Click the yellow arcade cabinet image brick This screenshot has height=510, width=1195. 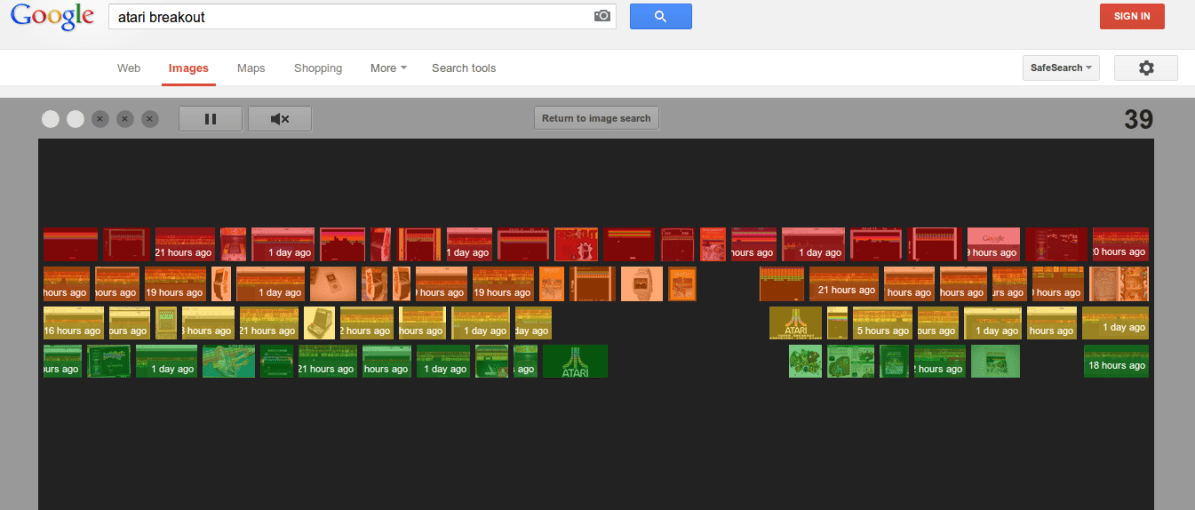319,322
